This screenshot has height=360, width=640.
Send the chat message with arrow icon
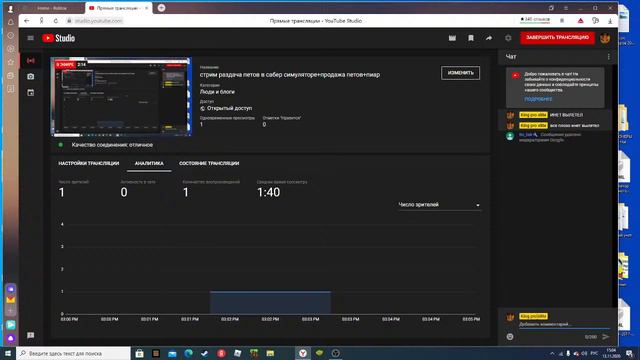(606, 337)
